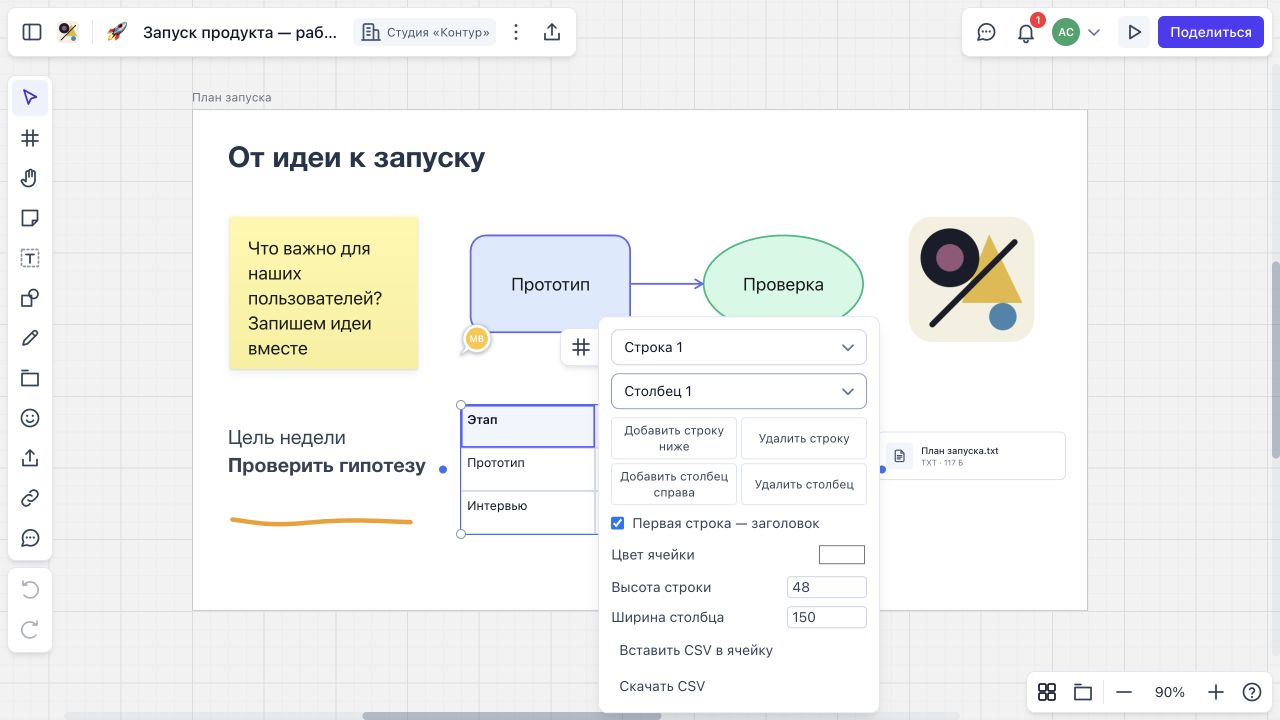Open the emoji sticker tool
Viewport: 1280px width, 720px height.
tap(30, 418)
